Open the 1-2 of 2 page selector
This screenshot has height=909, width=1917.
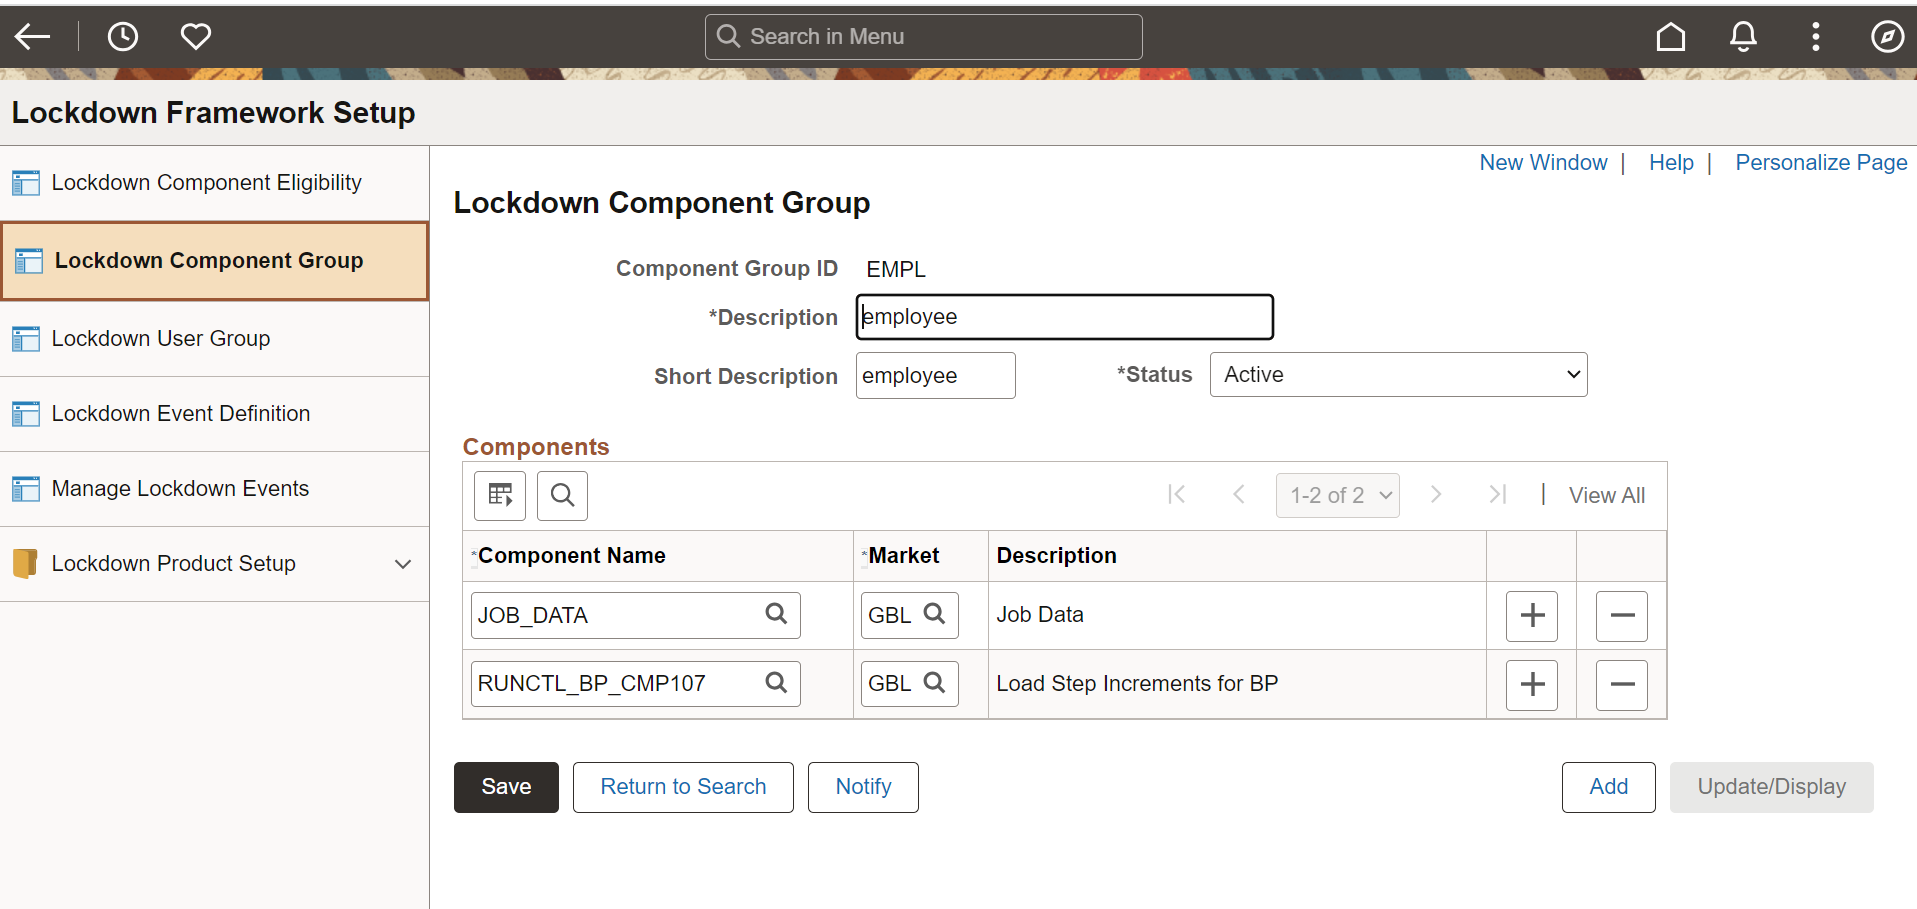[1338, 495]
